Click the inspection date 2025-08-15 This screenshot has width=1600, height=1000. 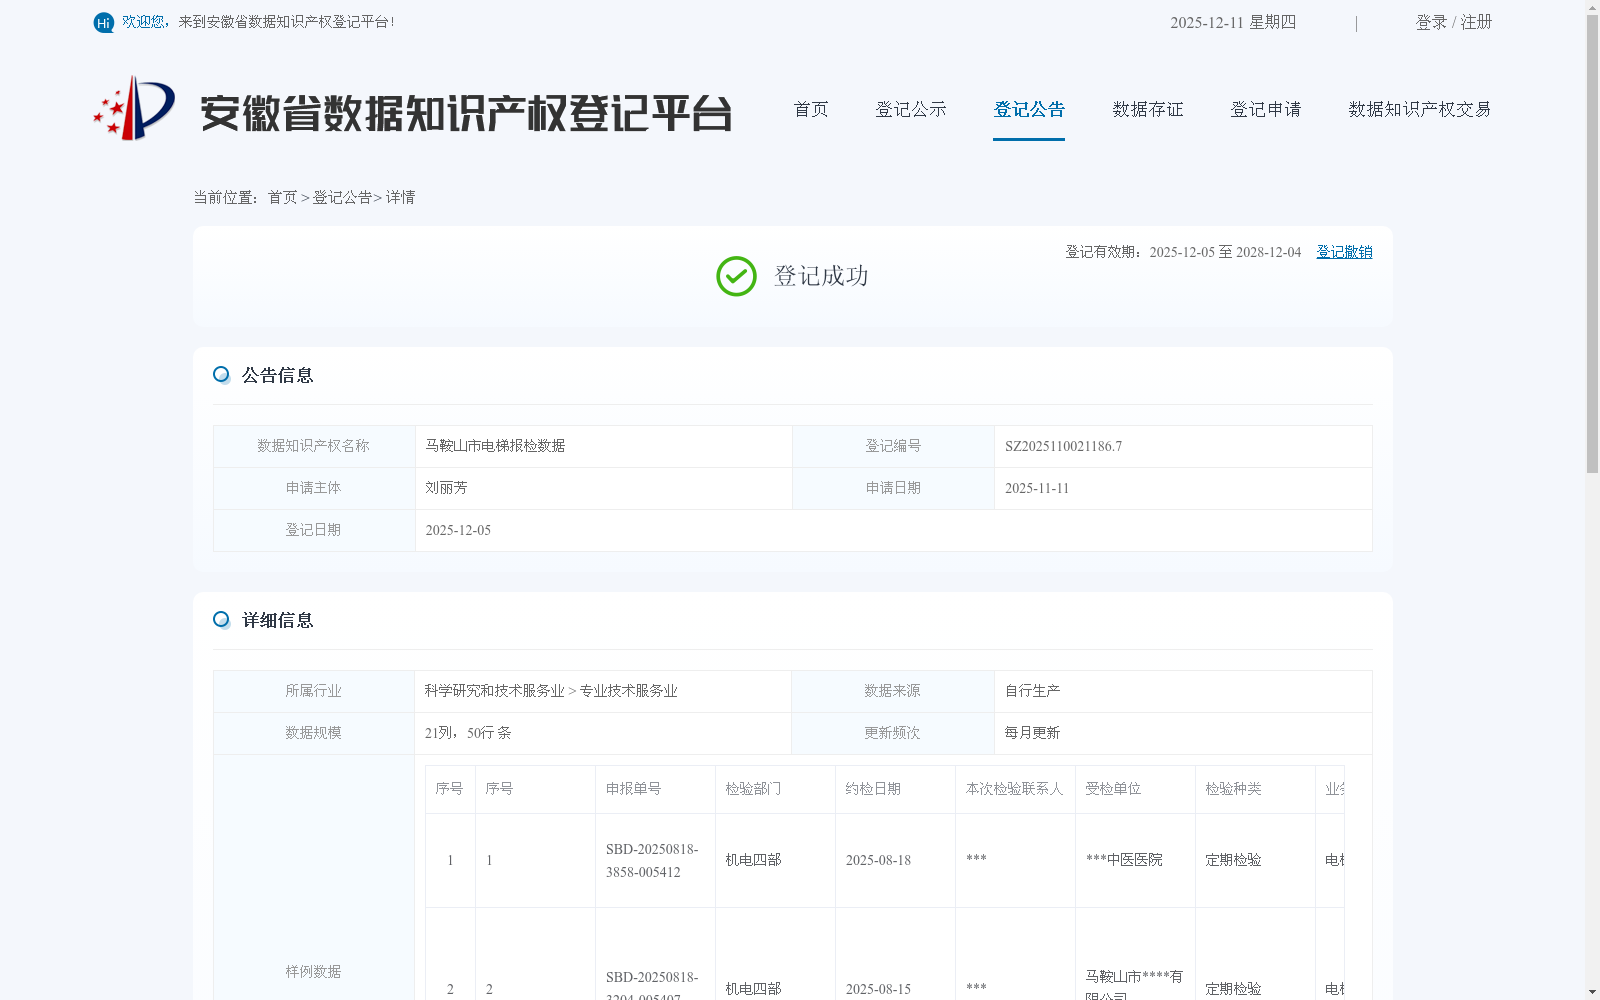click(x=878, y=990)
